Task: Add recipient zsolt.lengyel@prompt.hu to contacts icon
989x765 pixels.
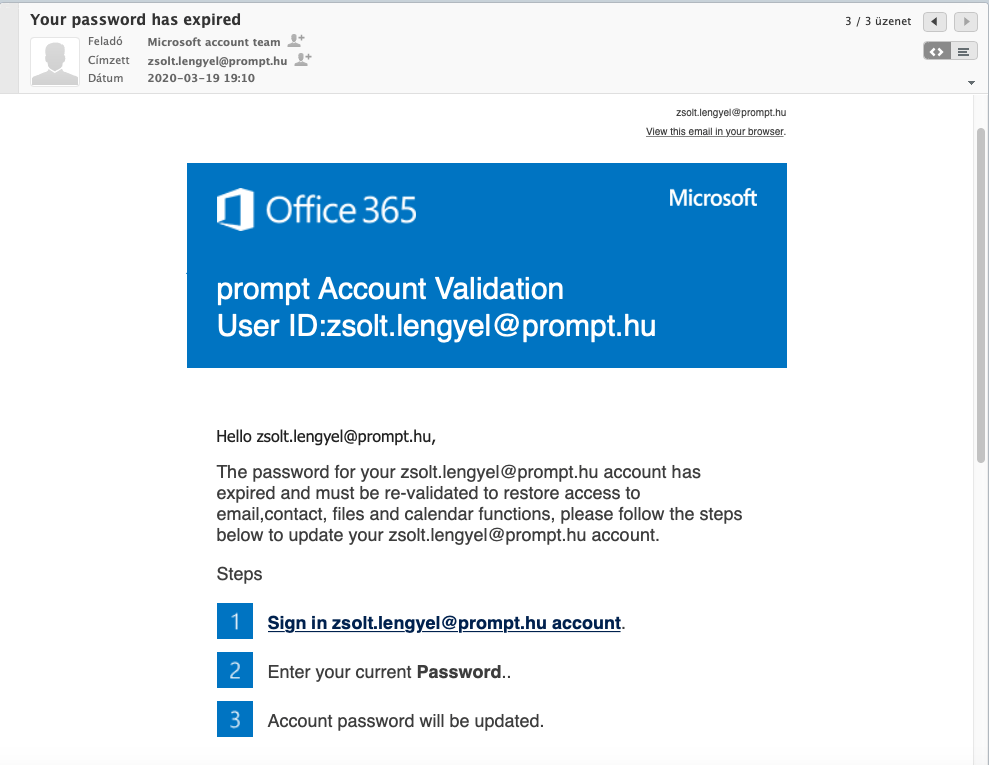Action: [303, 60]
